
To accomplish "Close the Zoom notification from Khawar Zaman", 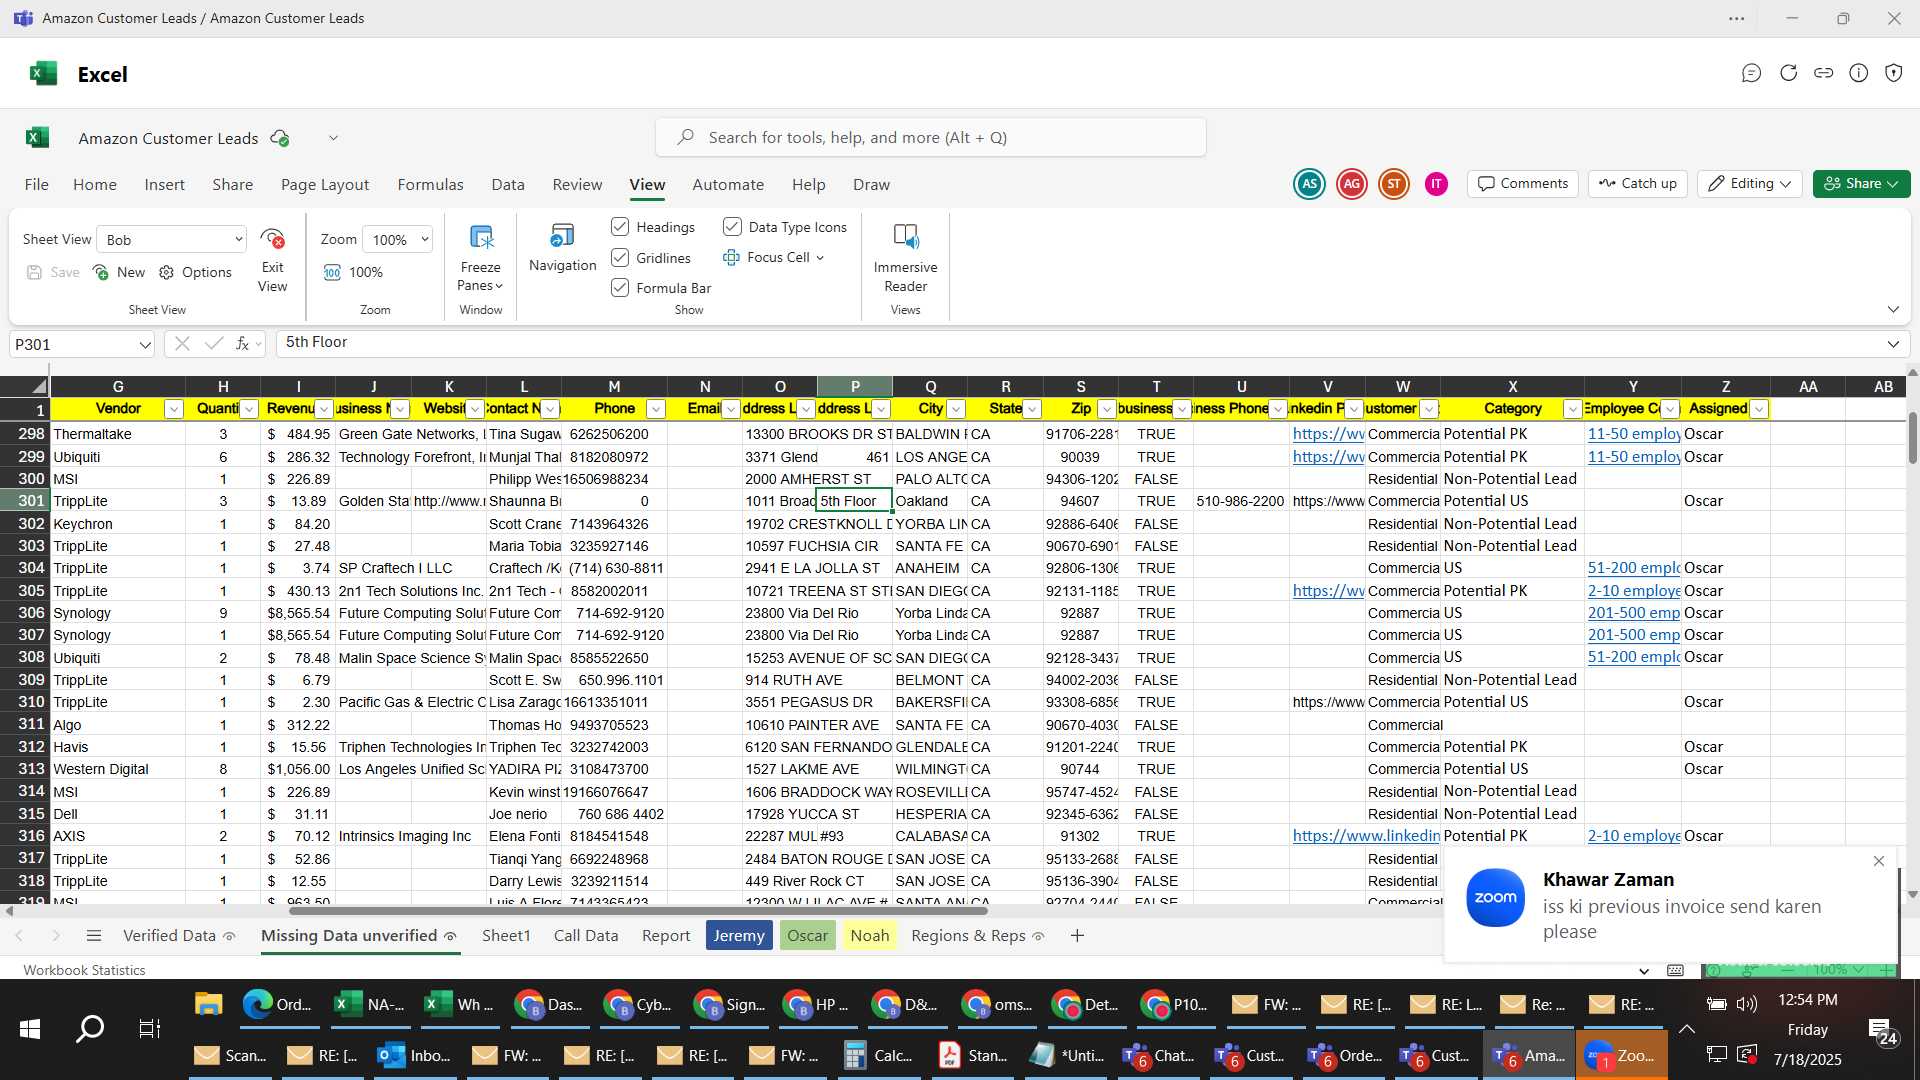I will 1878,861.
